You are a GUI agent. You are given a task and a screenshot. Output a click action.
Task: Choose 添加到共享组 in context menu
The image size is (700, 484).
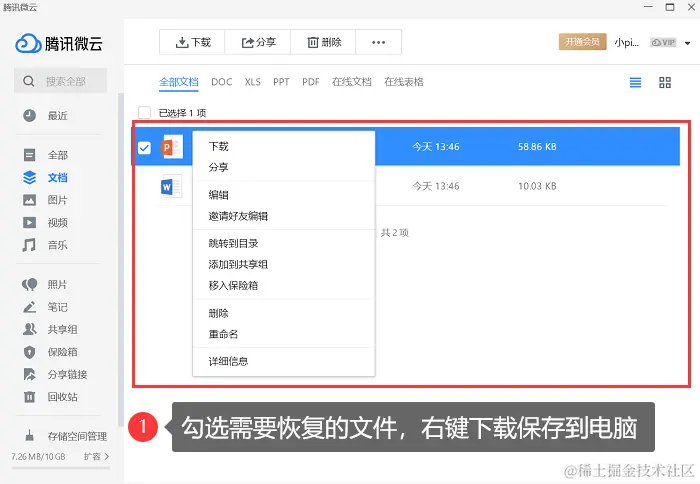(x=283, y=264)
